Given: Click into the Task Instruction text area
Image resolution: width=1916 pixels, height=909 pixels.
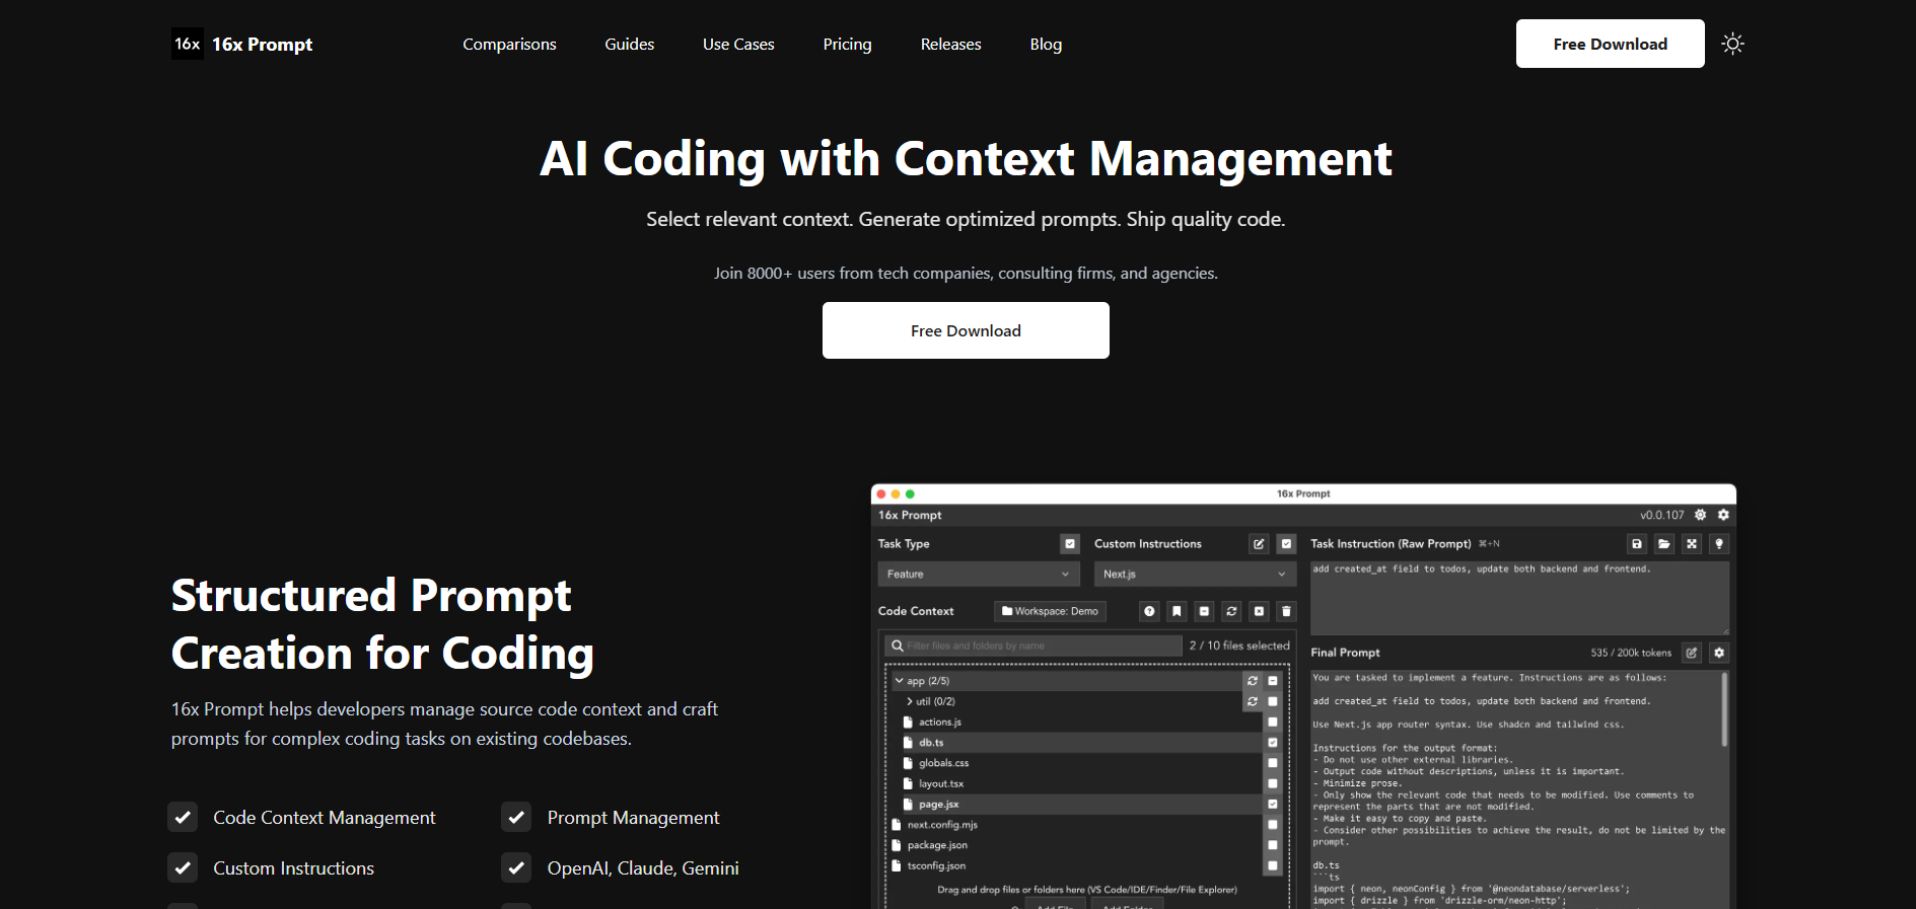Looking at the screenshot, I should tap(1520, 597).
